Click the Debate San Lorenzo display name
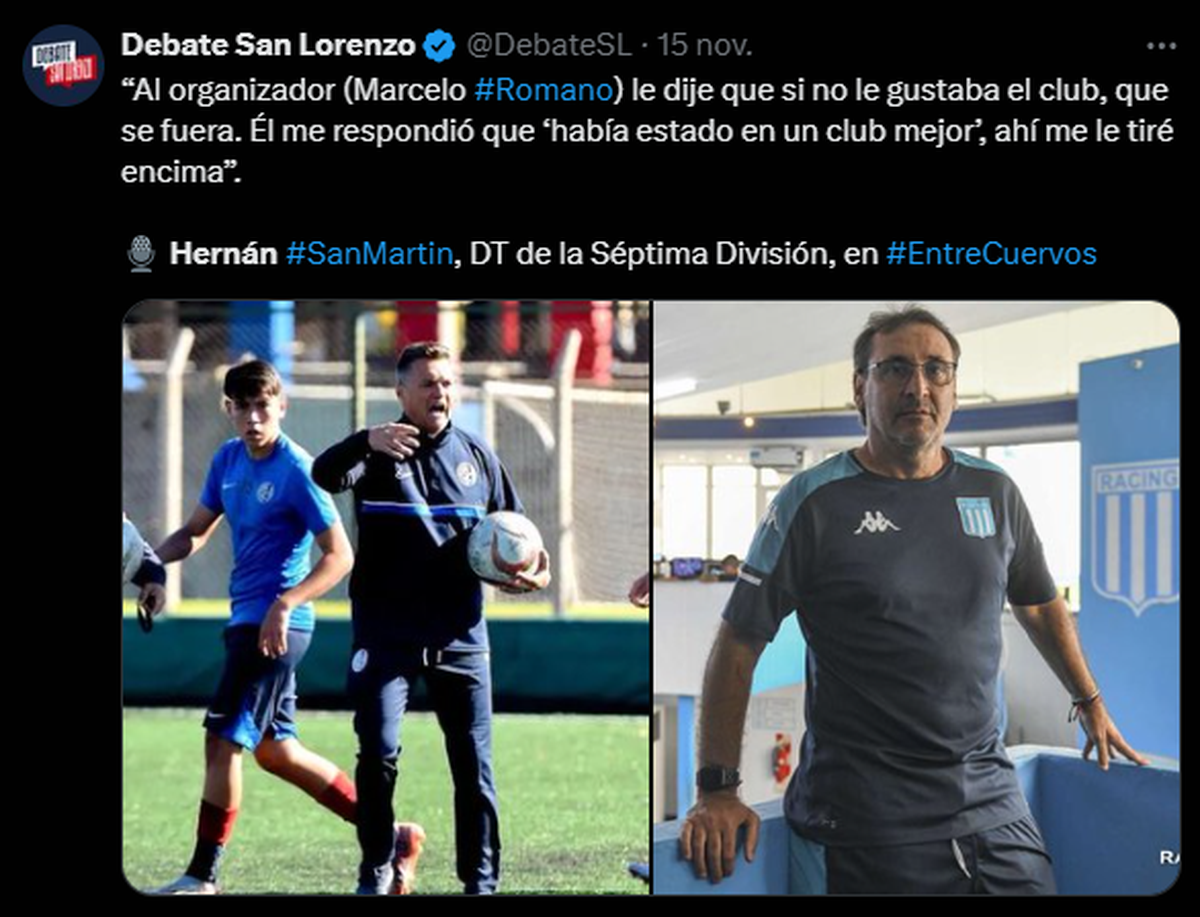 (268, 45)
